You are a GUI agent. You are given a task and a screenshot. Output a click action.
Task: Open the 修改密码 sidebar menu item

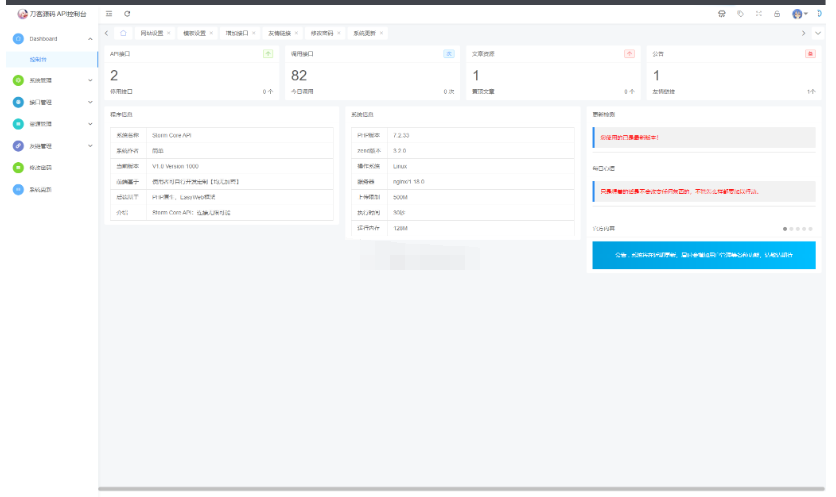[52, 167]
